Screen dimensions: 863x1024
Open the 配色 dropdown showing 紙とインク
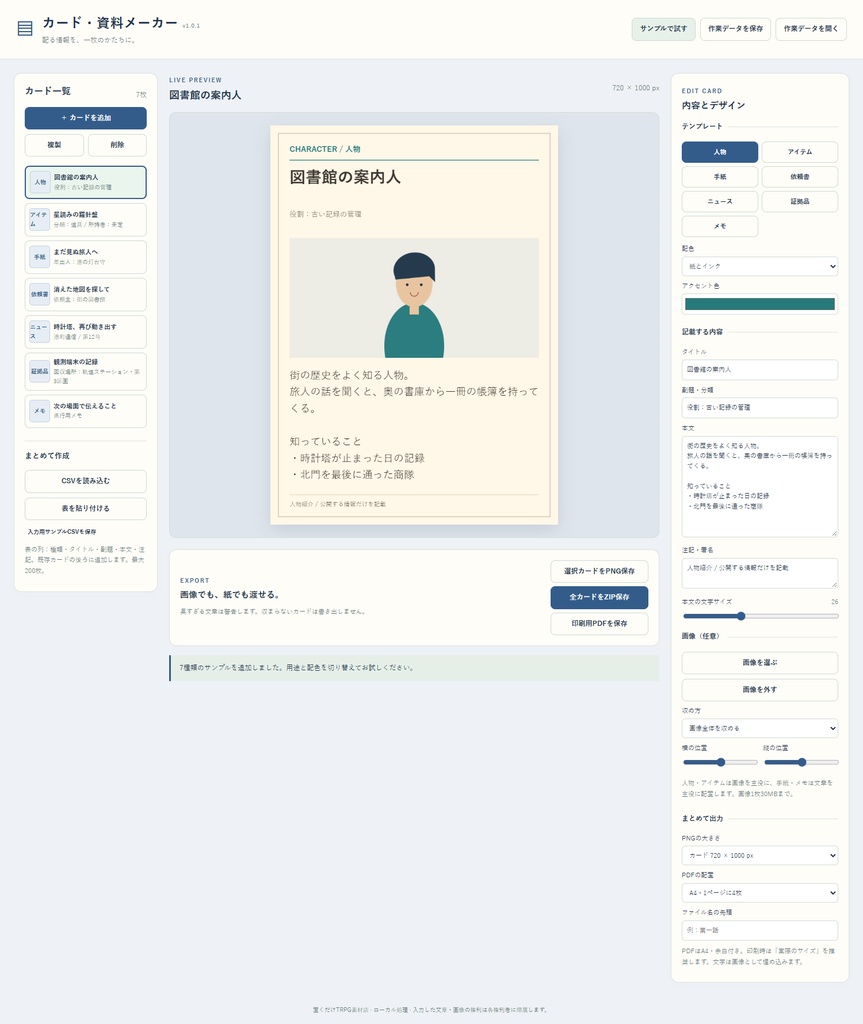coord(760,266)
